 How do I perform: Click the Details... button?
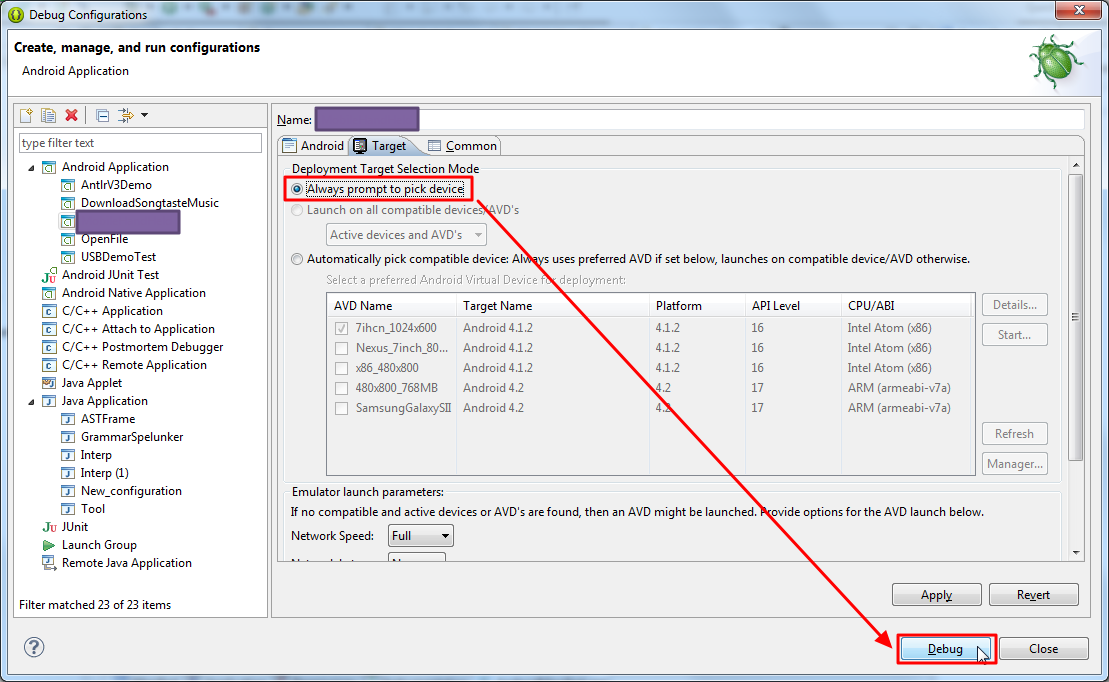(1014, 305)
